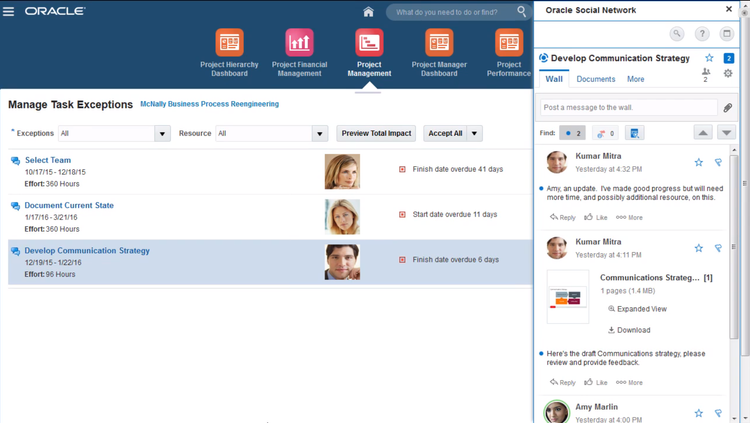Click the unread count badge showing 2
The height and width of the screenshot is (423, 750).
click(728, 58)
